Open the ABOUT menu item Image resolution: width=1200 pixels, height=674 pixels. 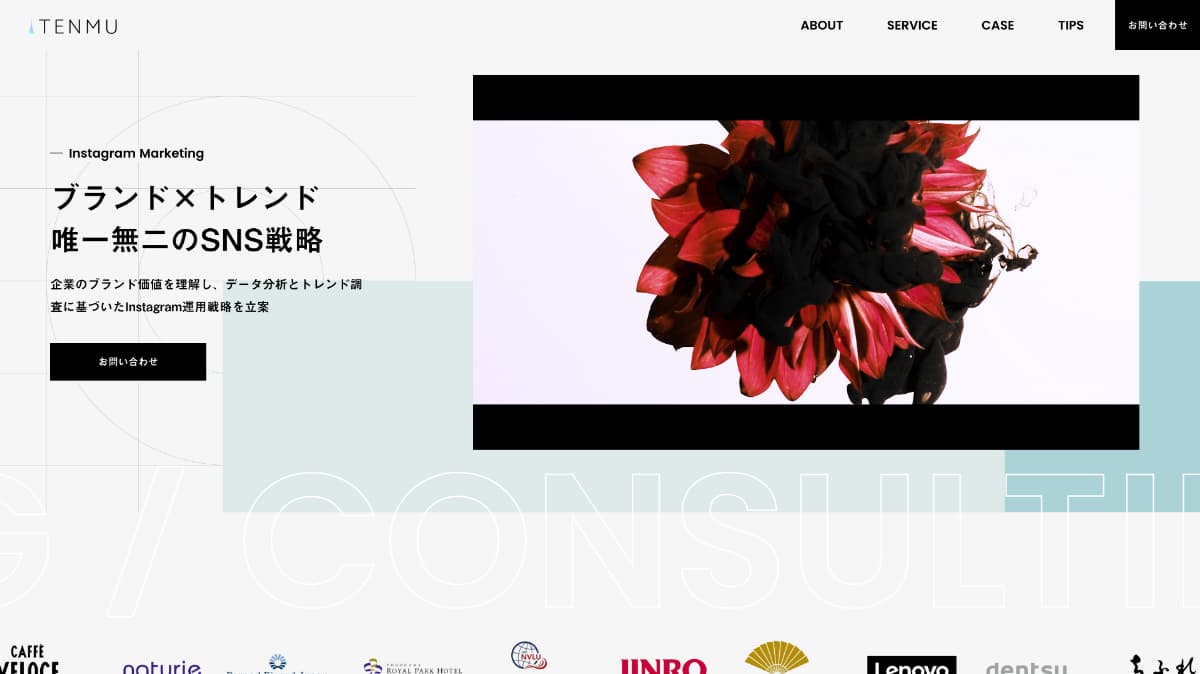[x=821, y=25]
